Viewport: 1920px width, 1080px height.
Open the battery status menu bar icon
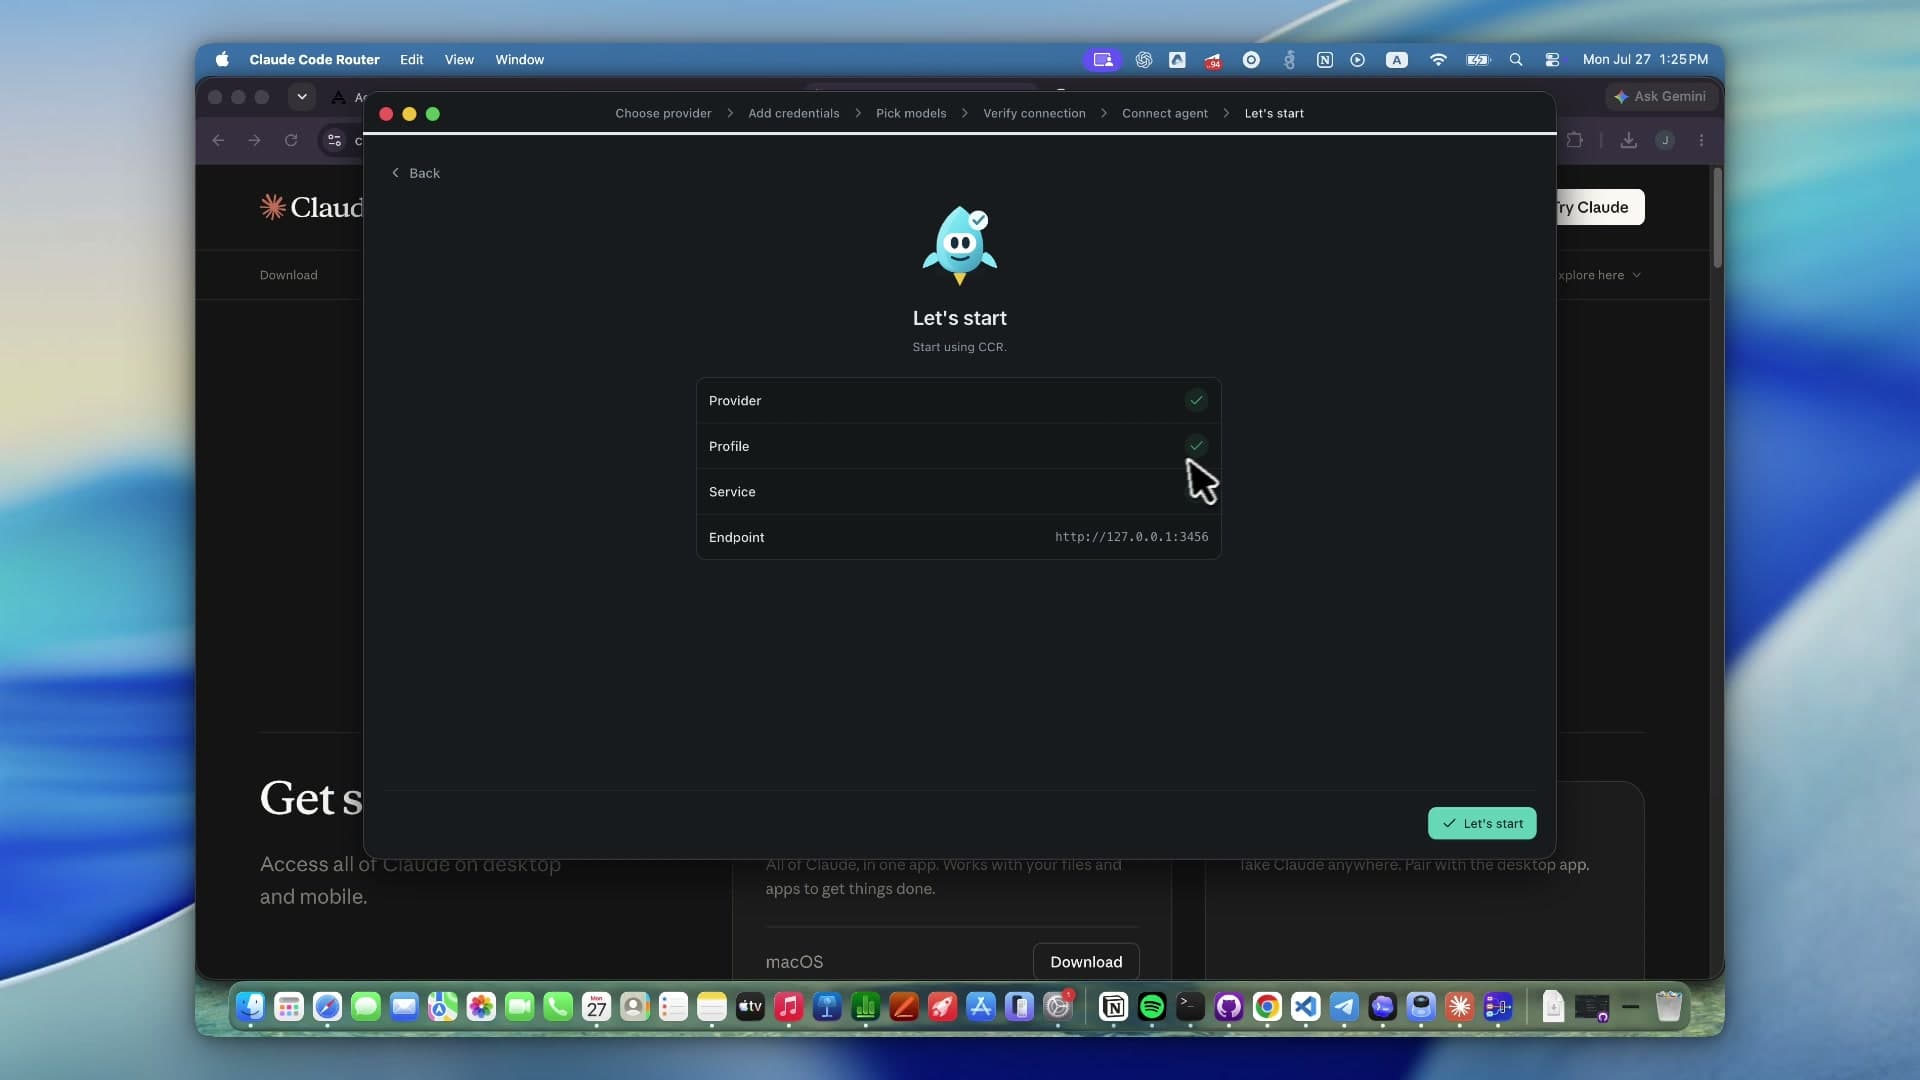[x=1478, y=60]
